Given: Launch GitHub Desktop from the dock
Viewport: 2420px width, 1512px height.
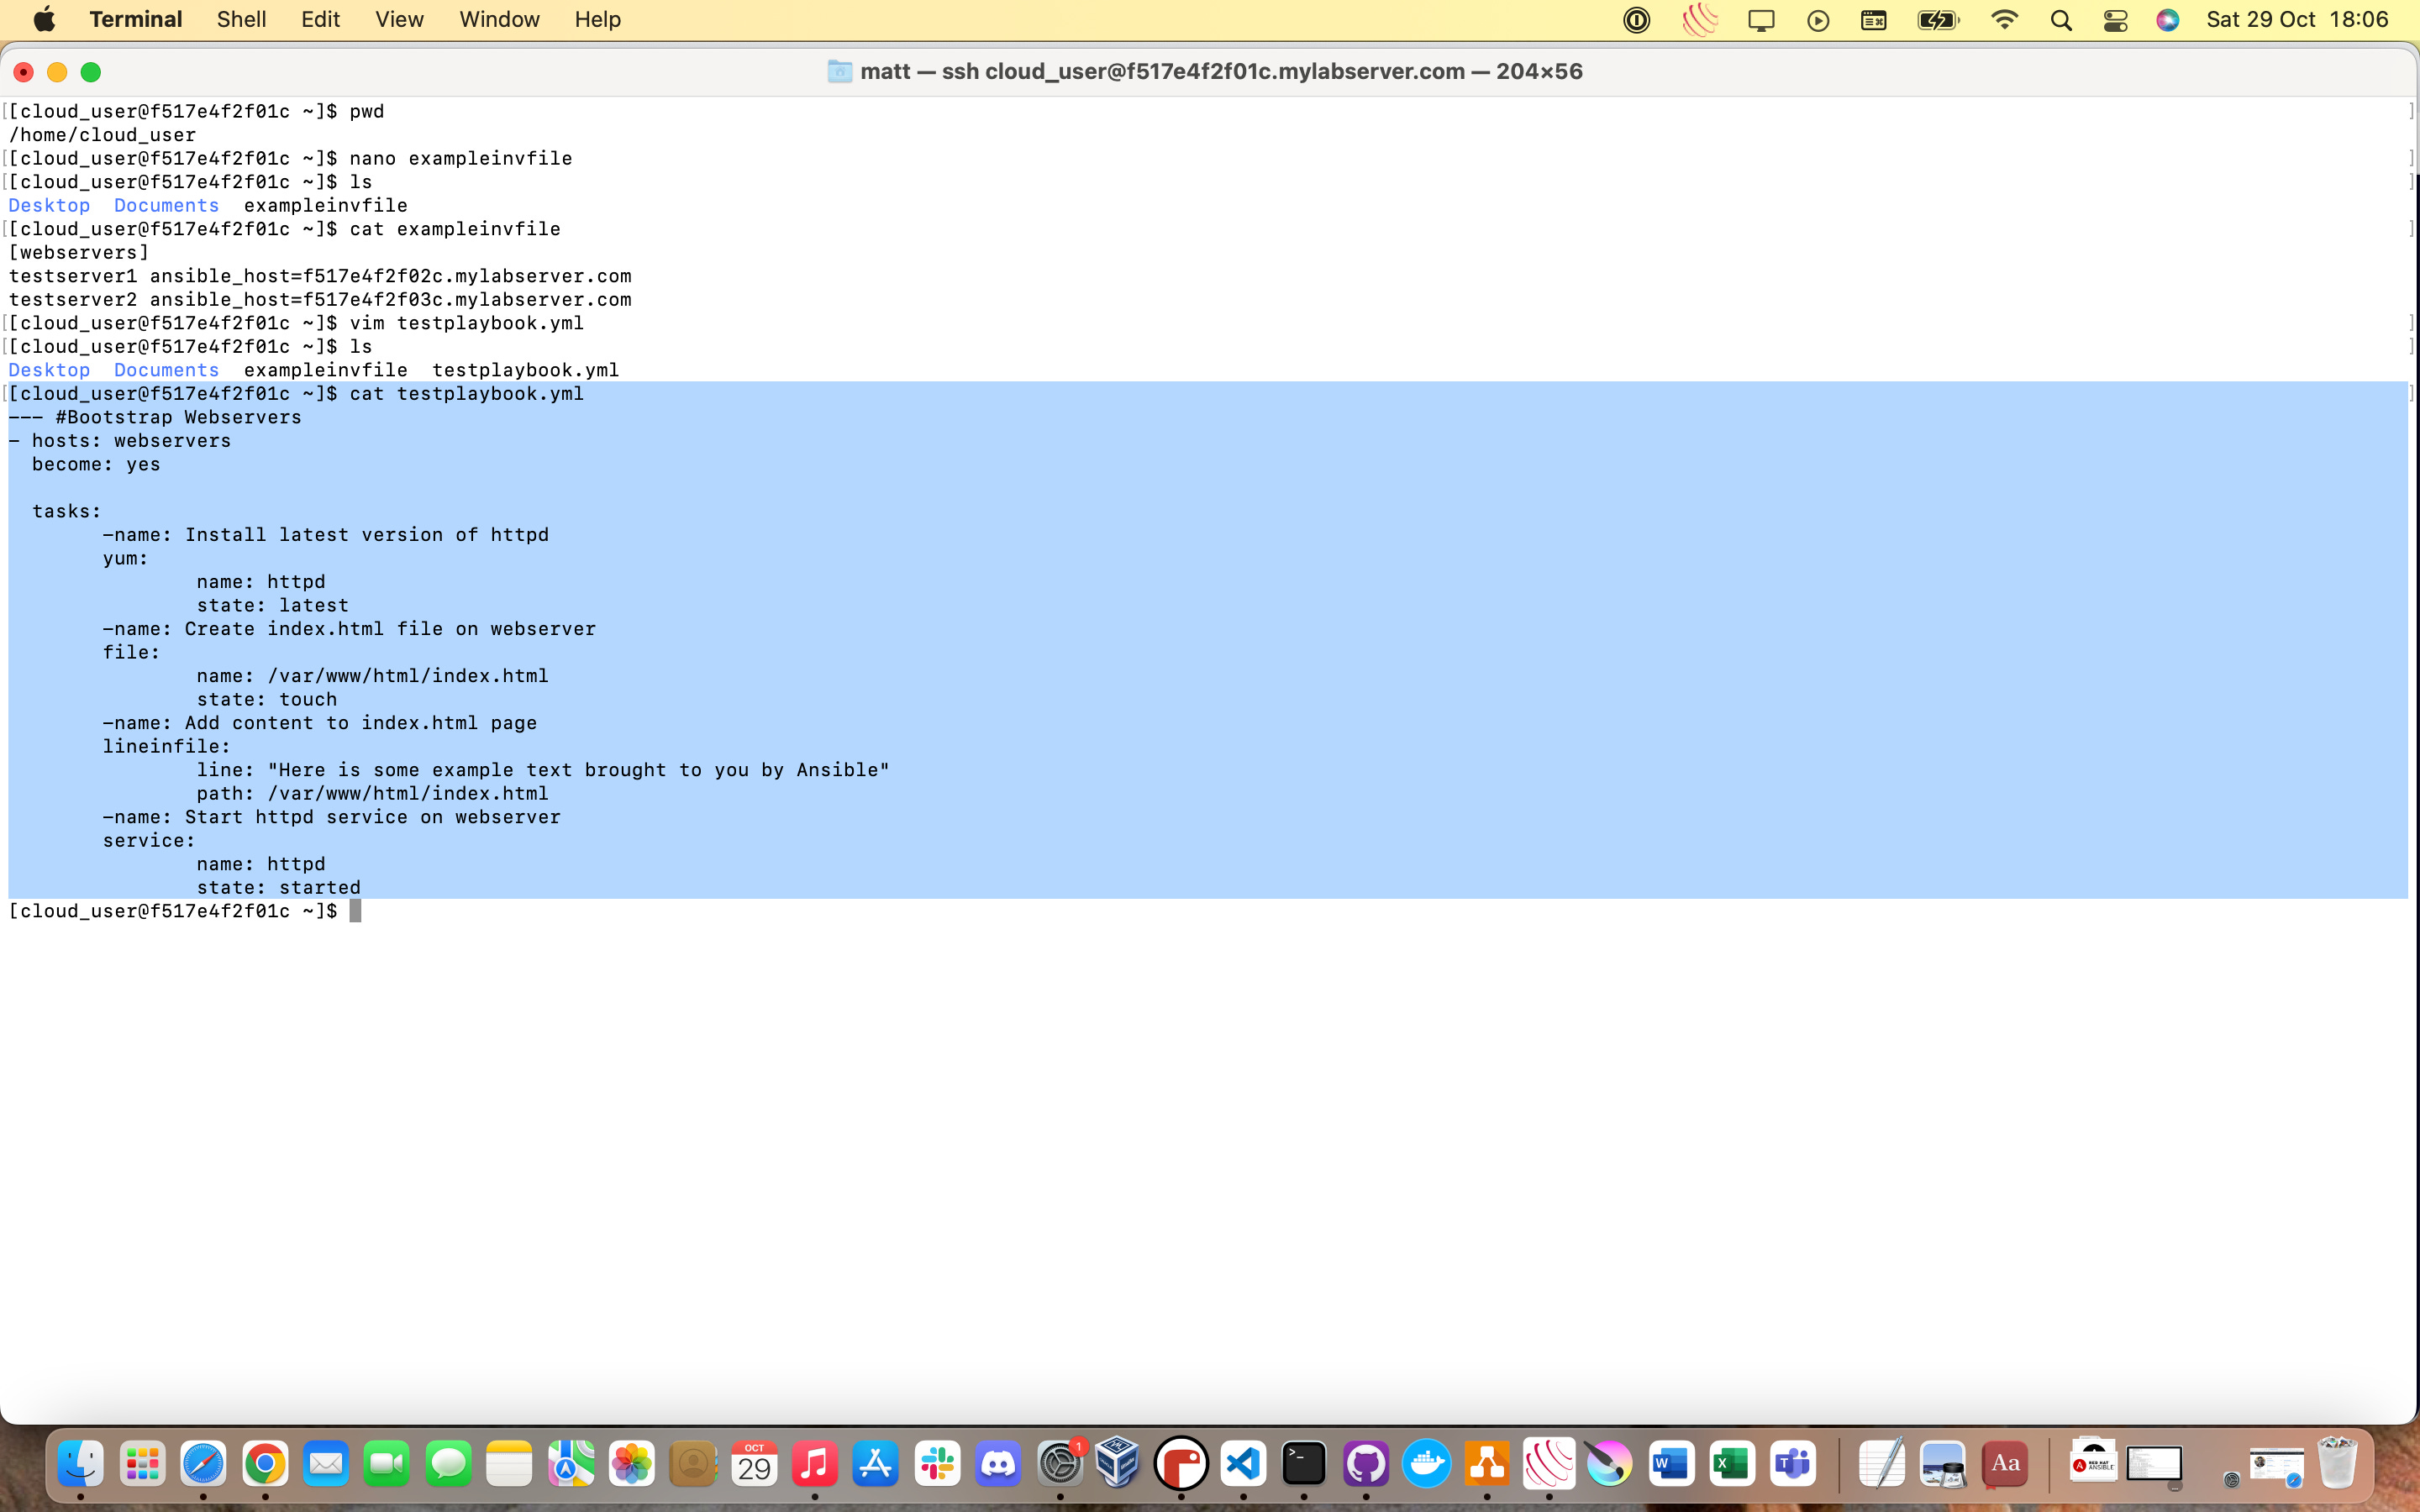Looking at the screenshot, I should click(1366, 1464).
